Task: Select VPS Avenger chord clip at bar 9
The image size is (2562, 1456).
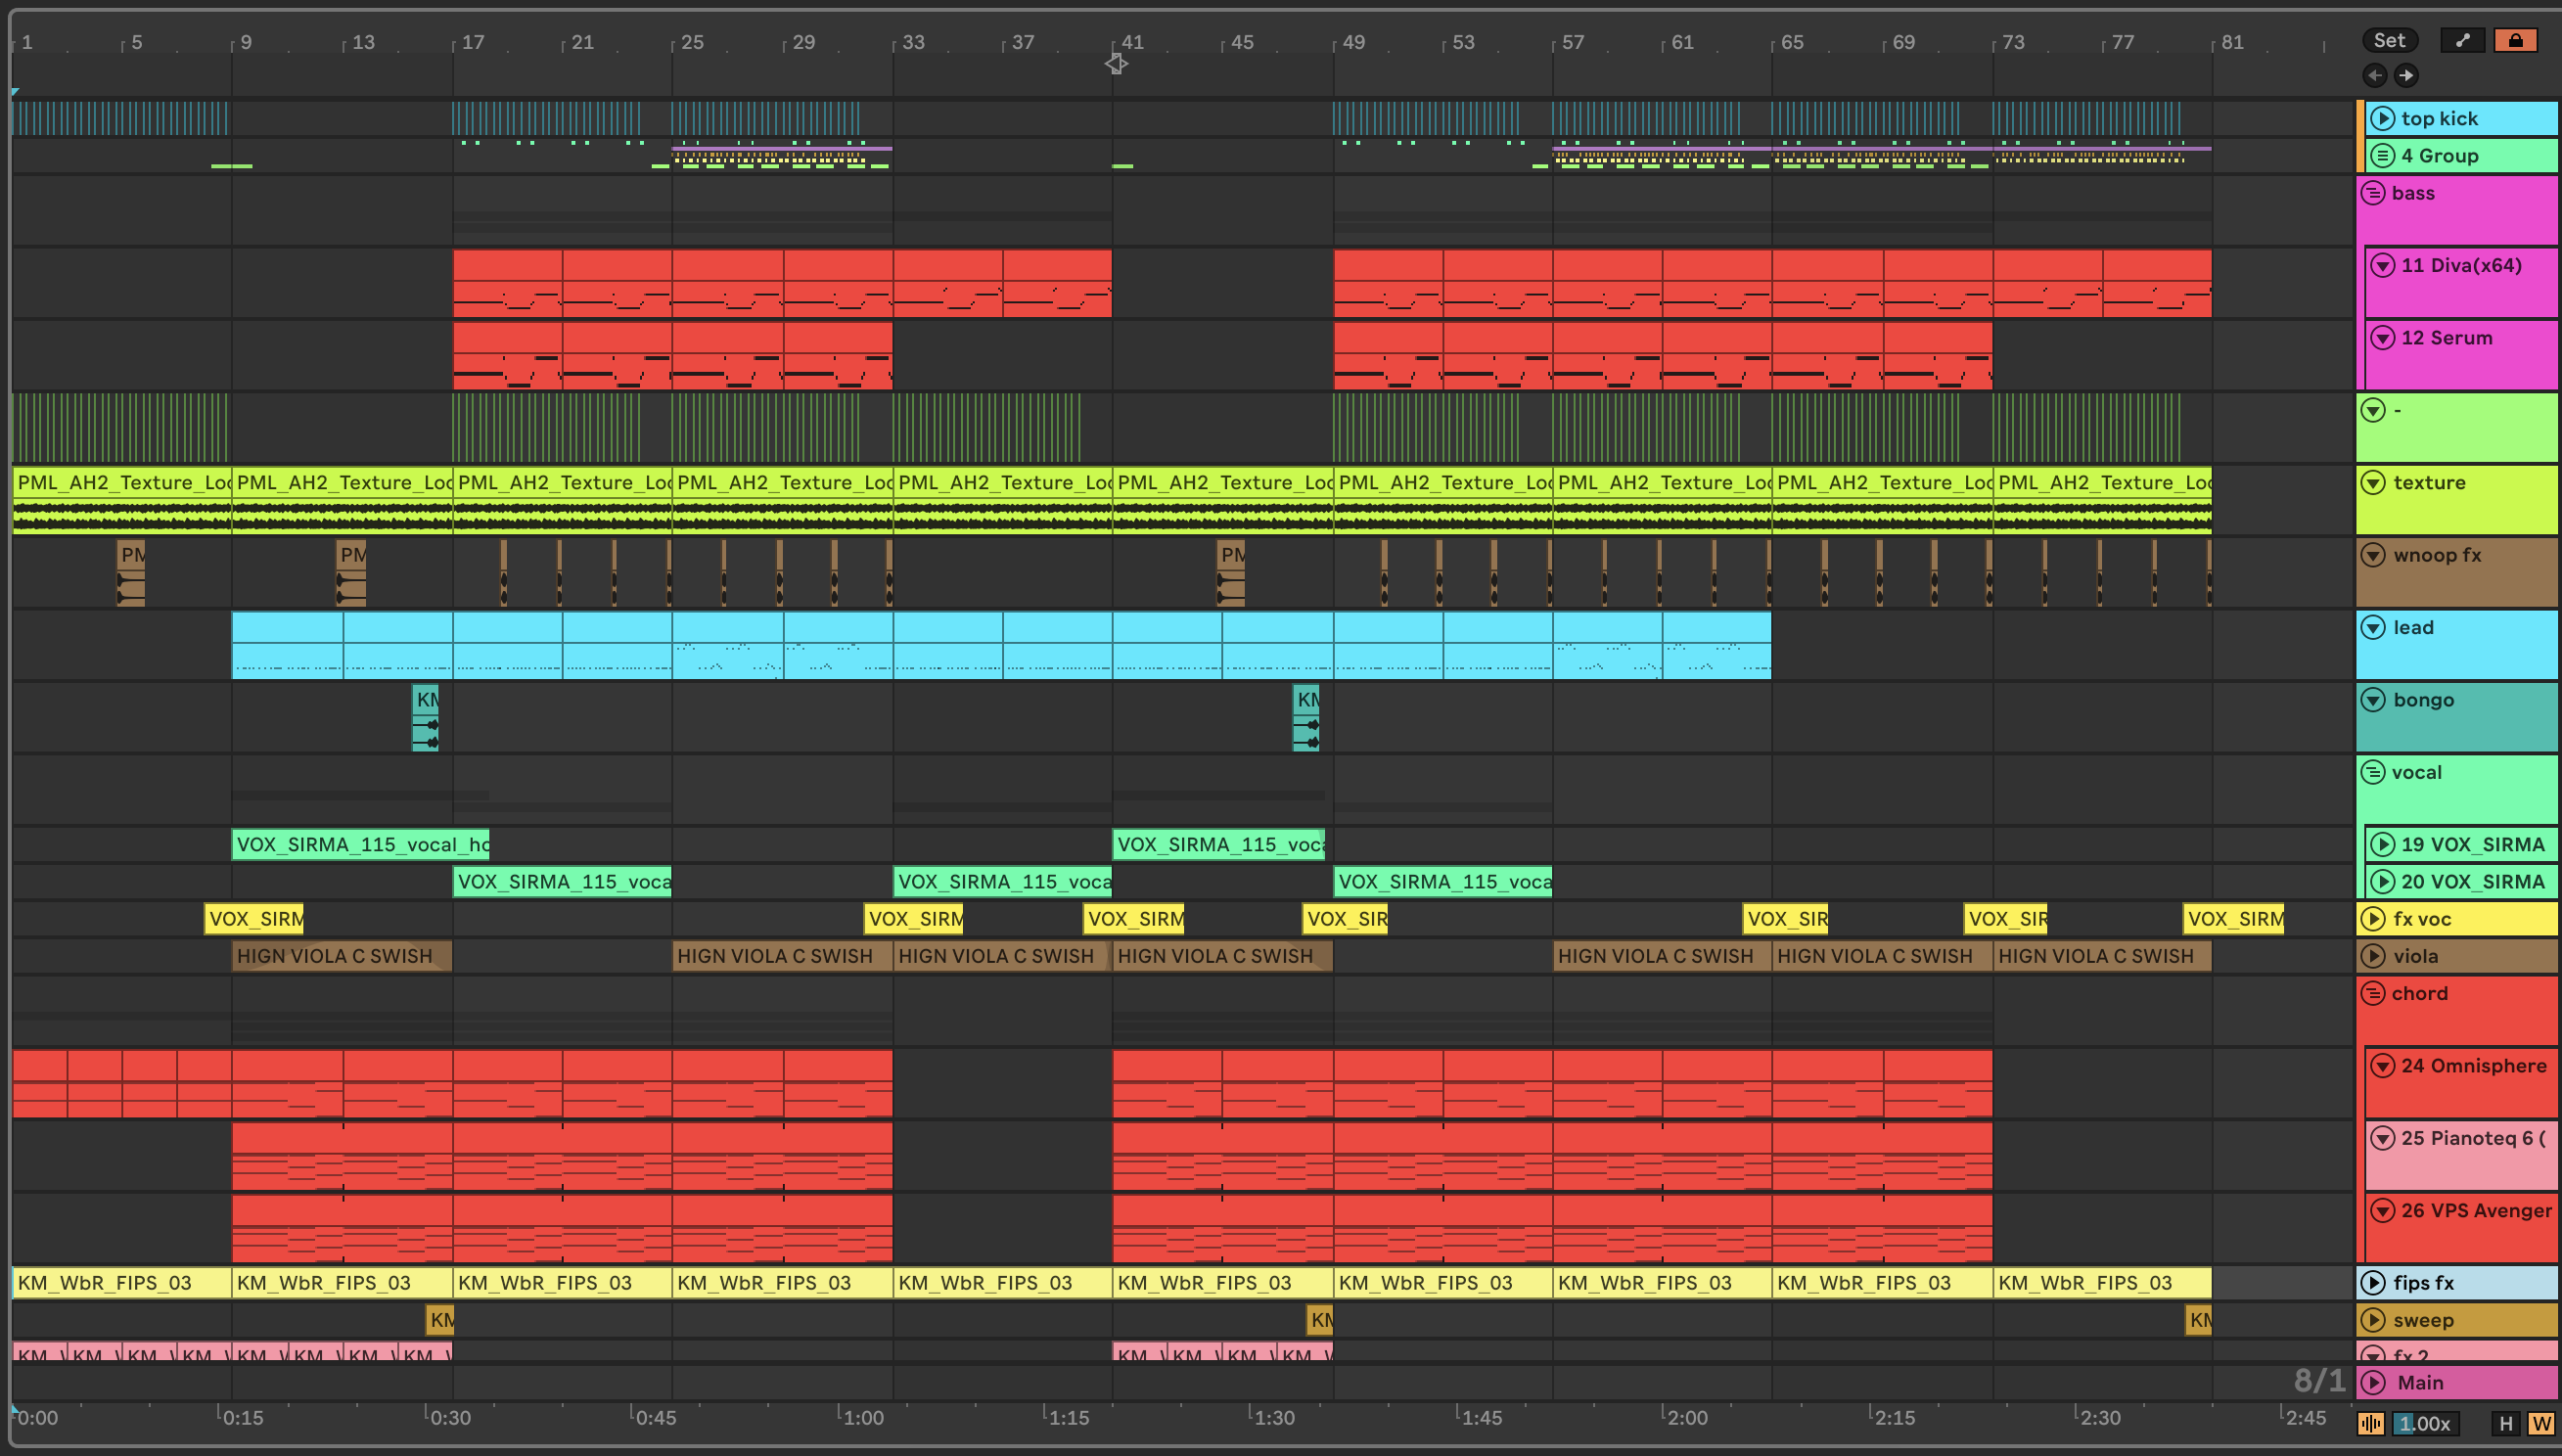Action: point(342,1228)
